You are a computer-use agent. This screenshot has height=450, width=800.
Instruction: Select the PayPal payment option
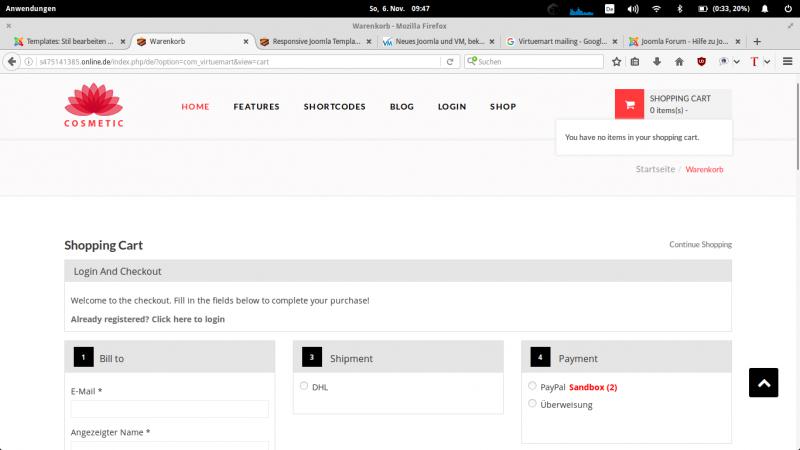(532, 386)
